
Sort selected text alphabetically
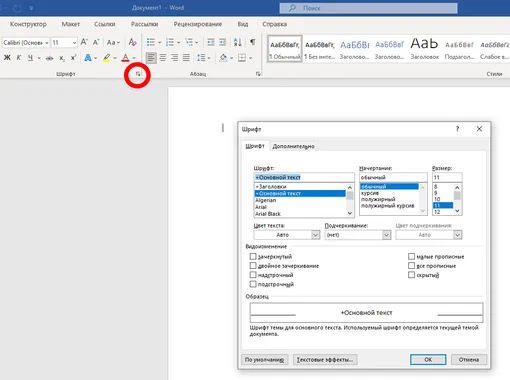pyautogui.click(x=237, y=42)
